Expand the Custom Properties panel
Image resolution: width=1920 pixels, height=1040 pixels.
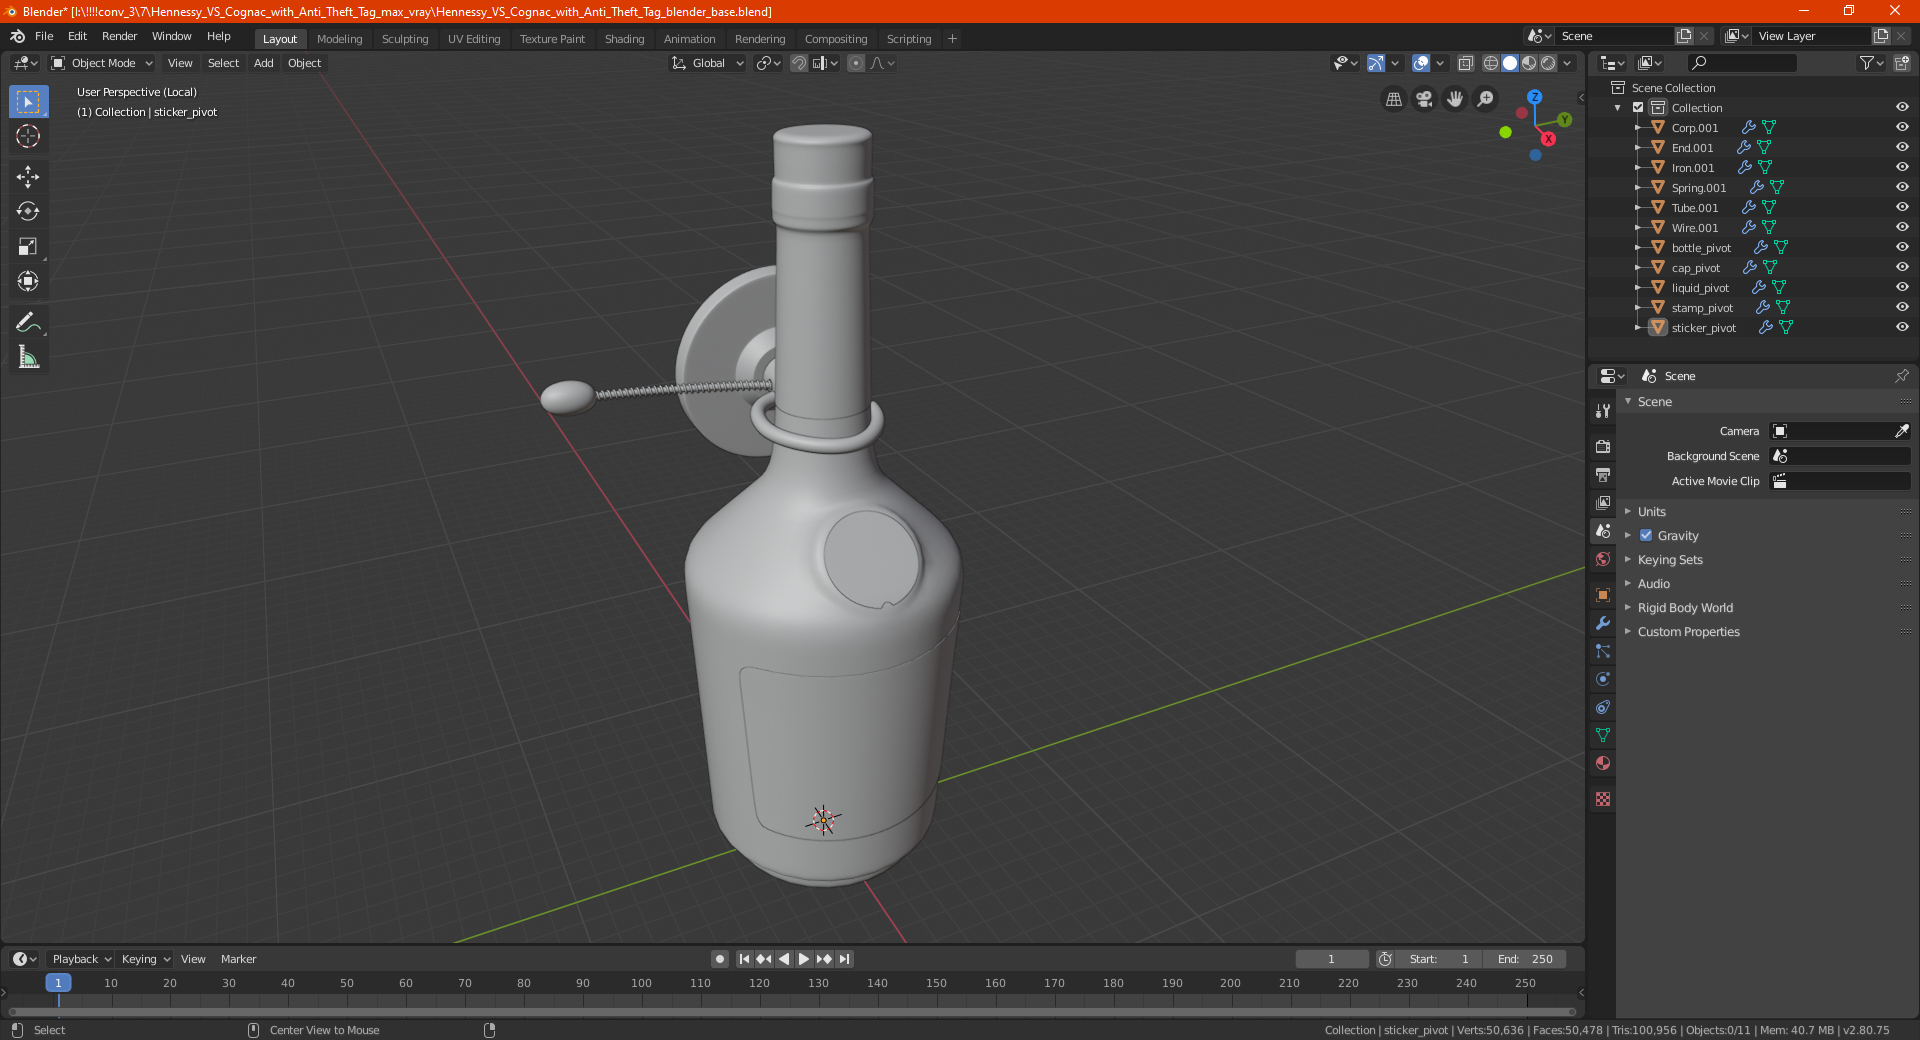click(1688, 631)
